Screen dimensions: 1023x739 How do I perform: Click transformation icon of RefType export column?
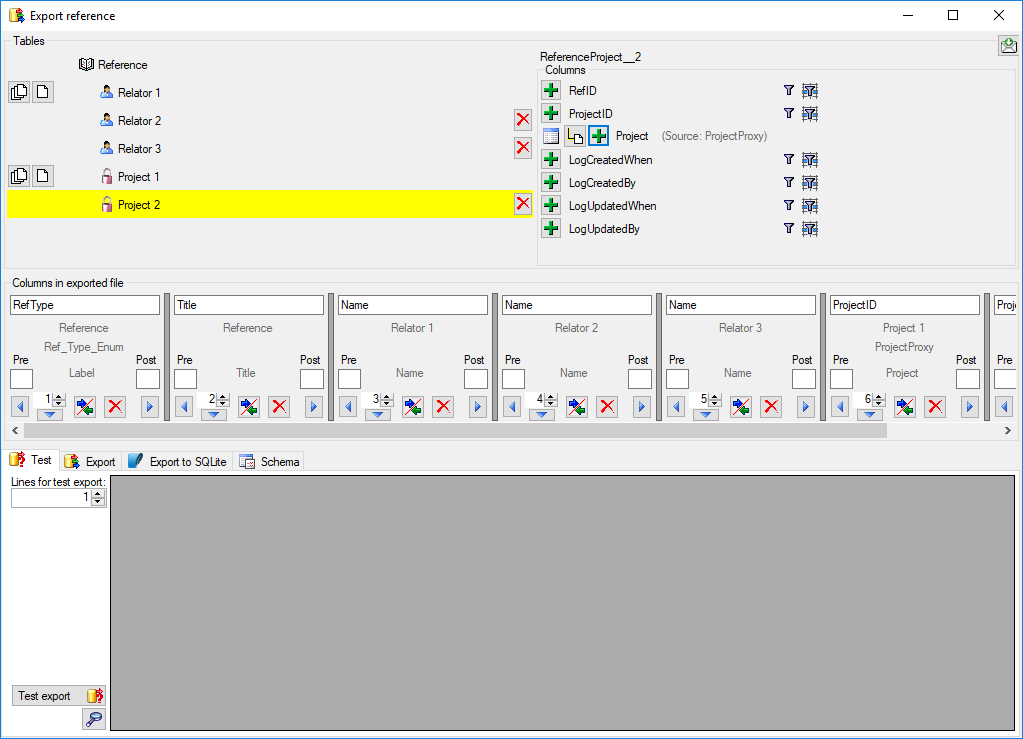click(85, 407)
